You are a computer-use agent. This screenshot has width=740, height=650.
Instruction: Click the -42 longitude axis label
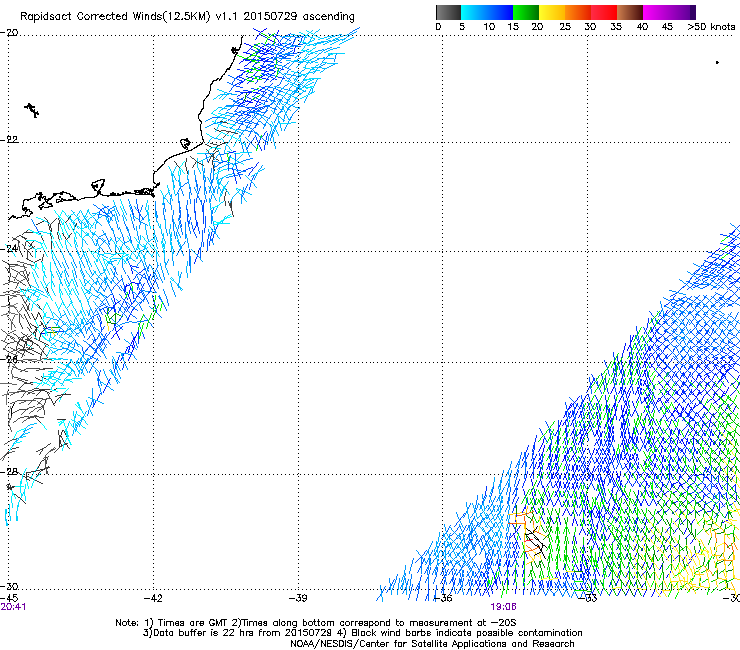153,598
